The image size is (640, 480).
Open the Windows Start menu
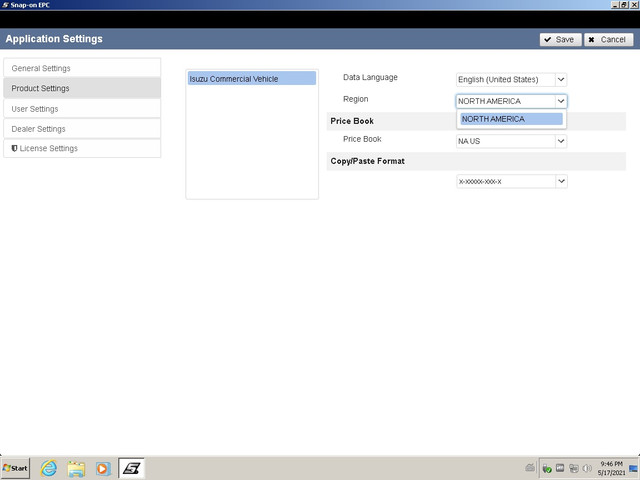click(x=15, y=468)
